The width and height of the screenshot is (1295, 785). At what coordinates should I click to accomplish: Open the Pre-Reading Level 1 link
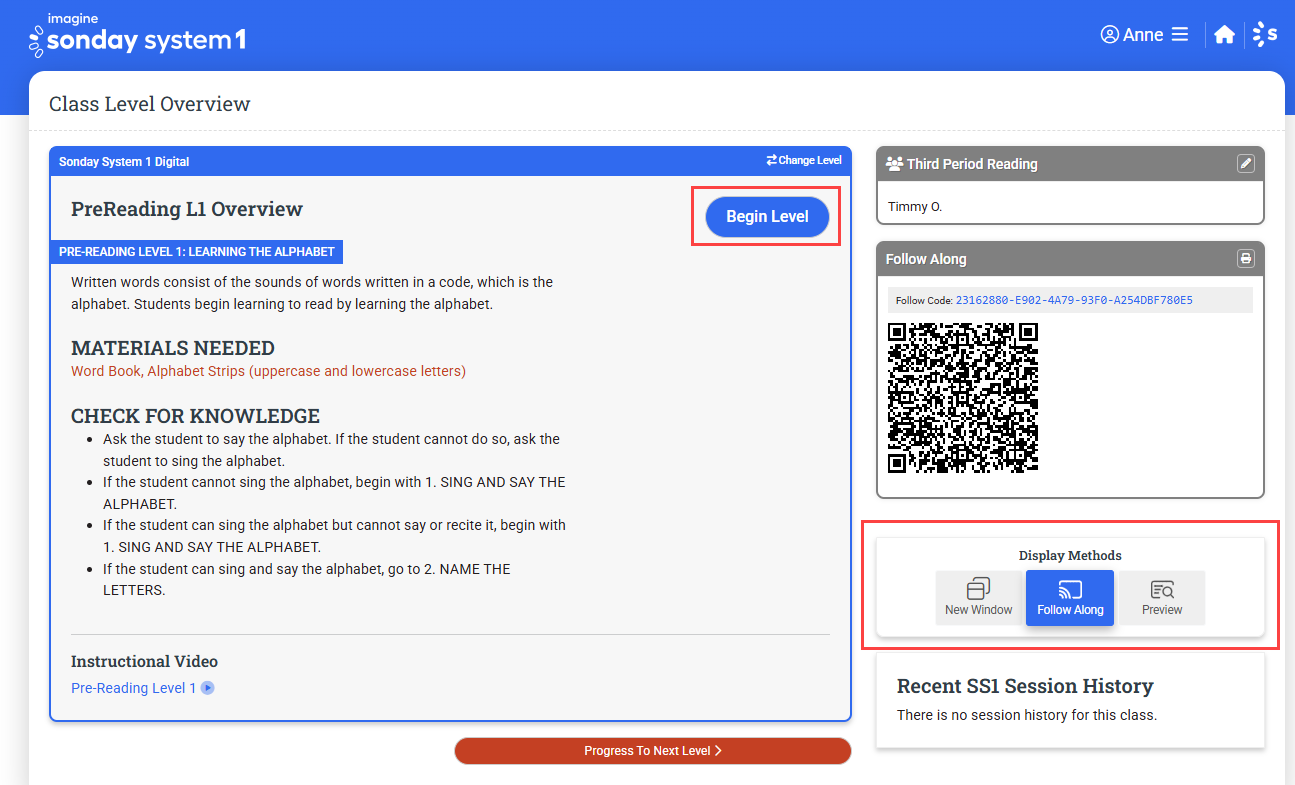click(x=134, y=688)
